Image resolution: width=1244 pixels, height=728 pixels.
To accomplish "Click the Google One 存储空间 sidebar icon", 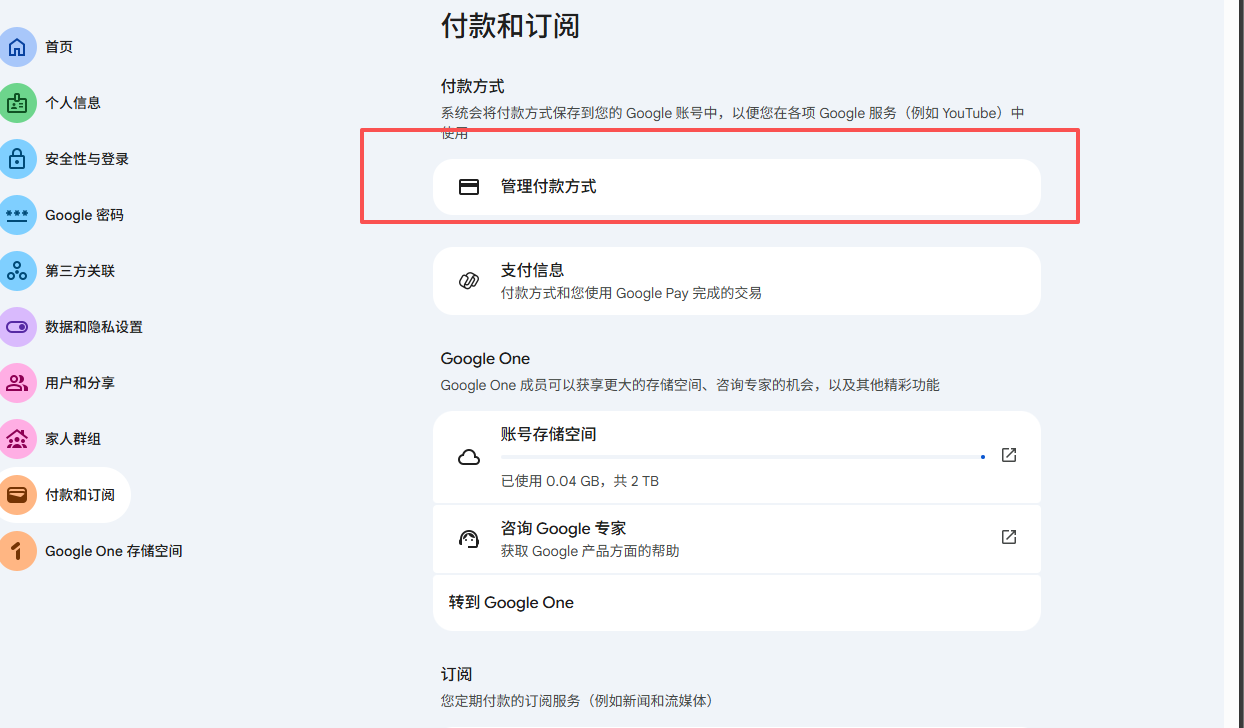I will (x=17, y=551).
